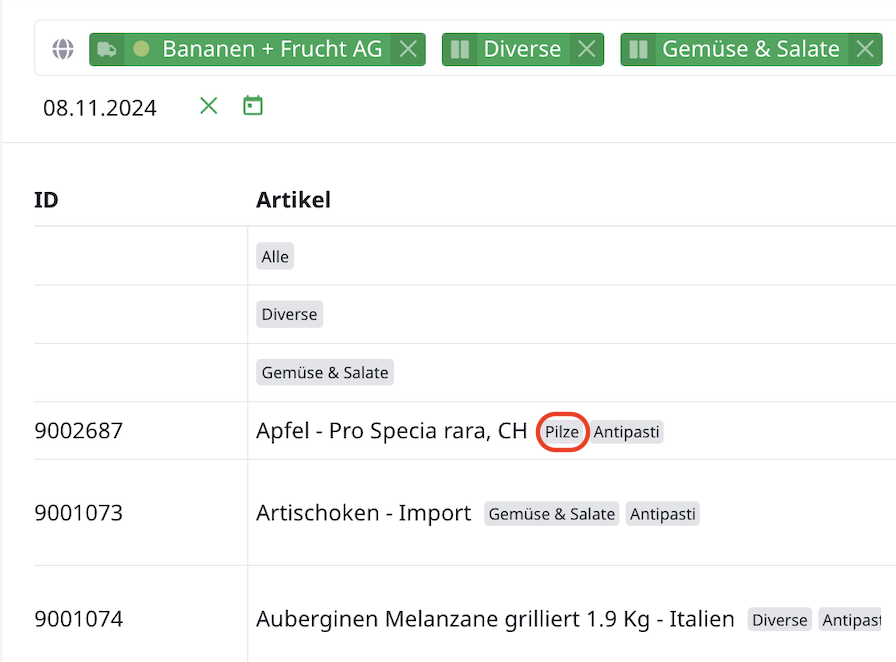Open the calendar date picker
The width and height of the screenshot is (896, 662).
[x=253, y=105]
